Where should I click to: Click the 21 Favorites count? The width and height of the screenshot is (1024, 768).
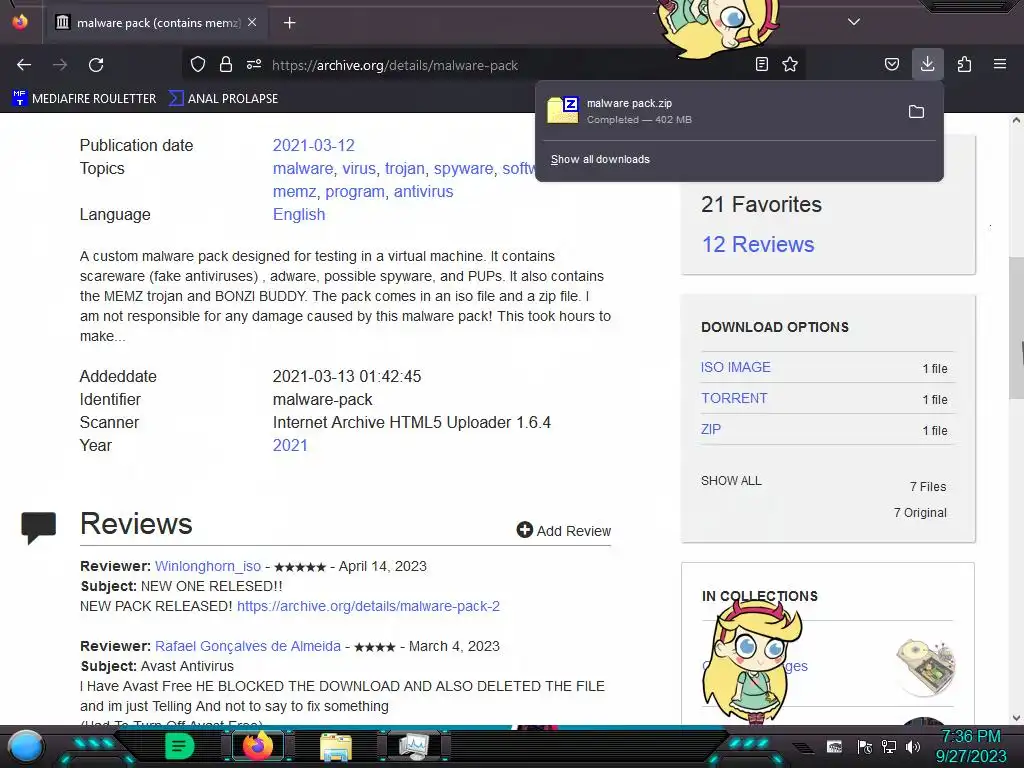pyautogui.click(x=761, y=204)
